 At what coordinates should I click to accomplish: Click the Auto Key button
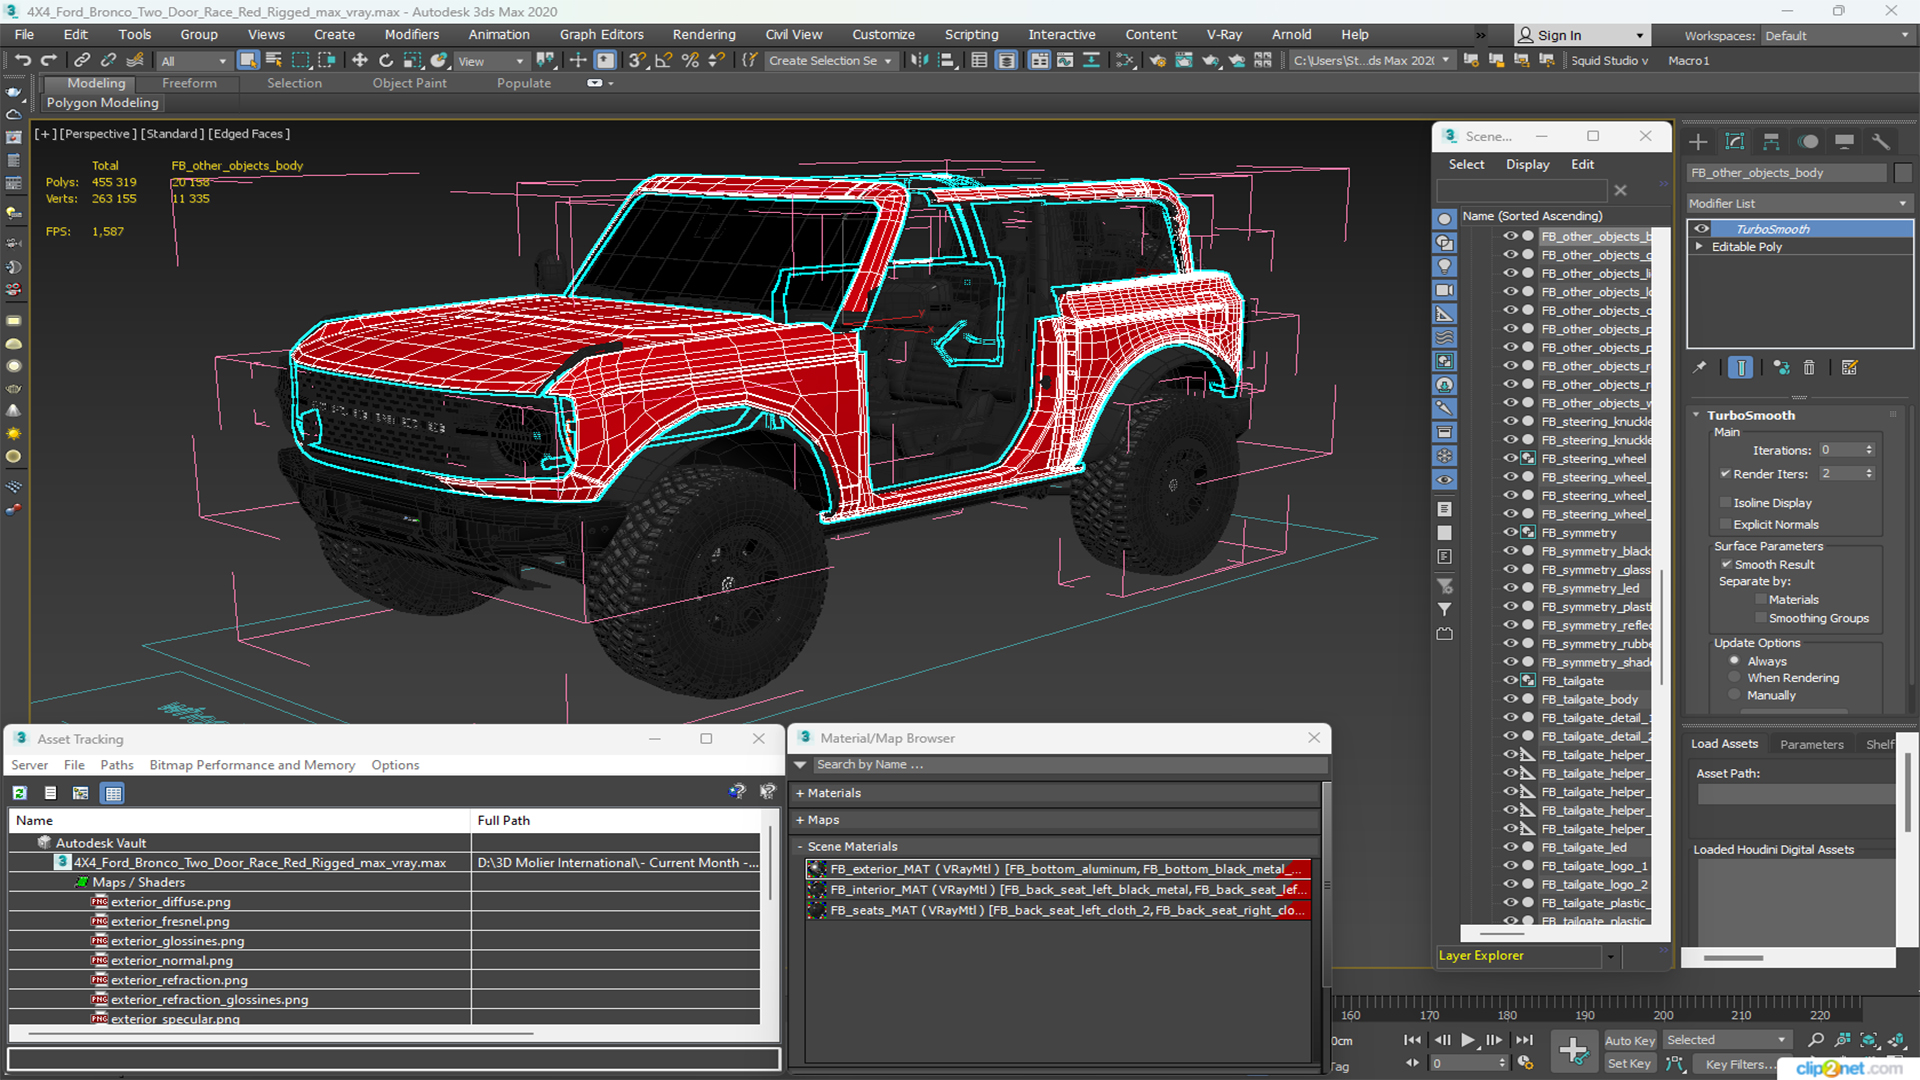[x=1630, y=1041]
